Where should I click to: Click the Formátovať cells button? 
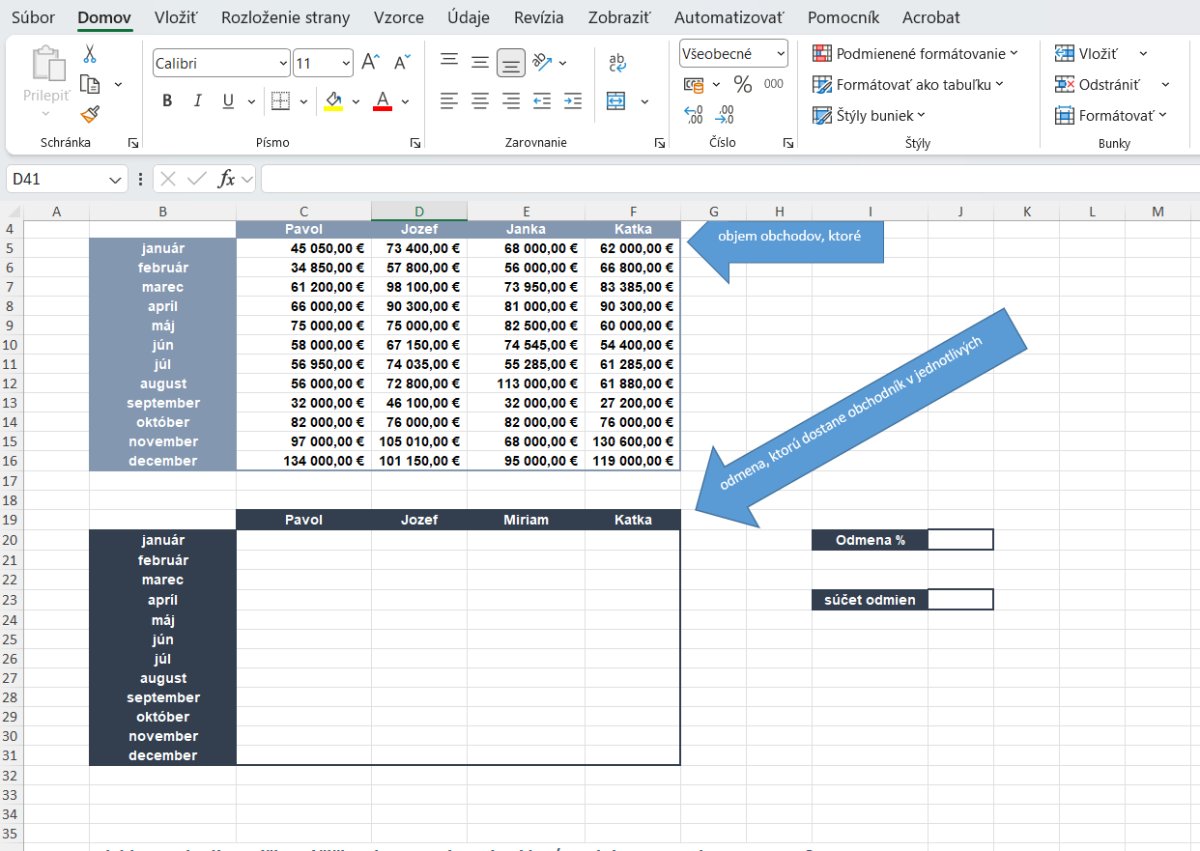pyautogui.click(x=1111, y=115)
